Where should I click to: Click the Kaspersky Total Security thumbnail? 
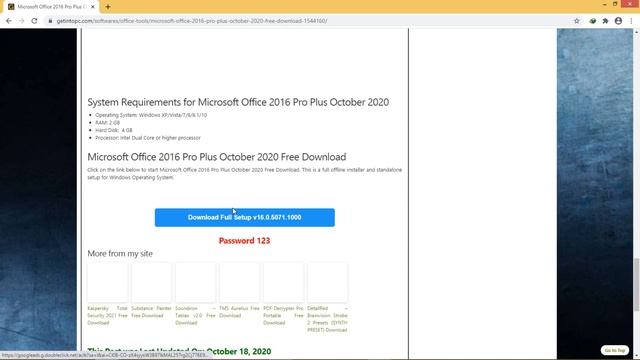[108, 282]
